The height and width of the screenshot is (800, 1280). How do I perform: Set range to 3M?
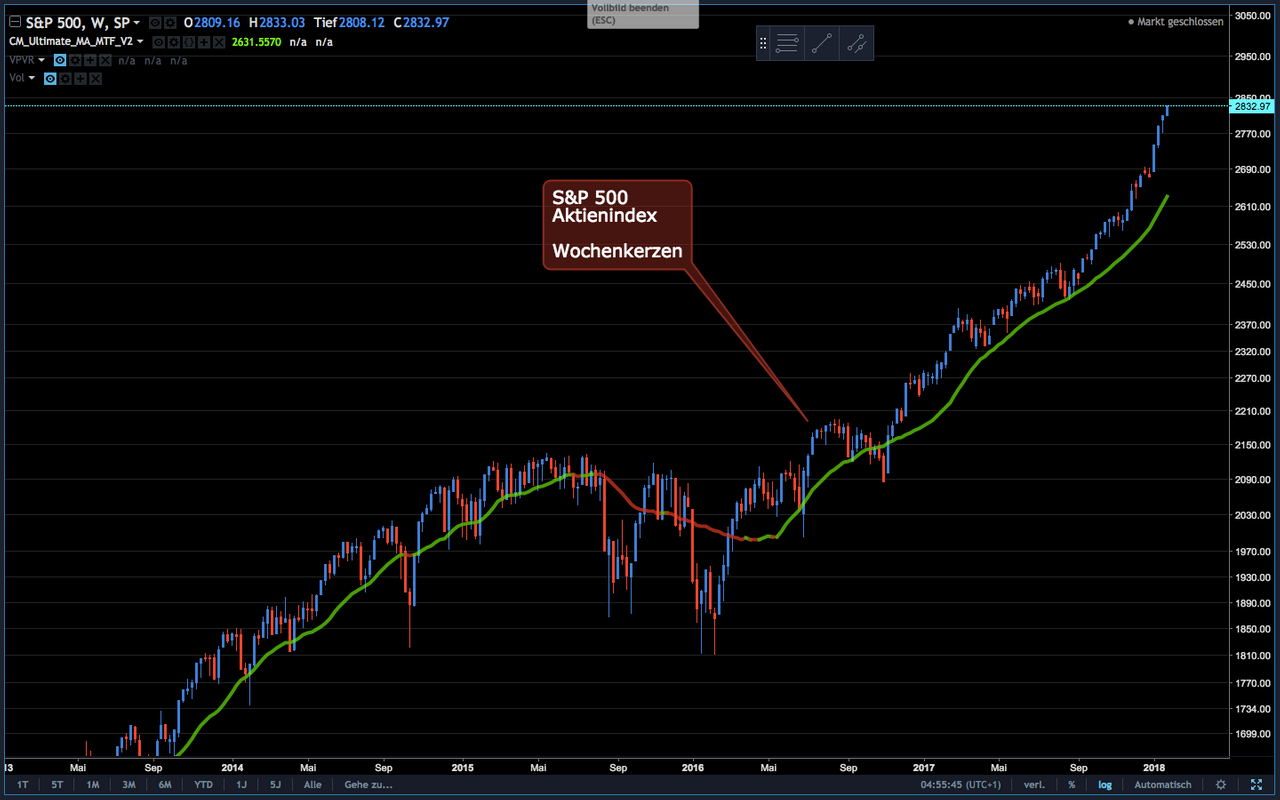pos(128,785)
